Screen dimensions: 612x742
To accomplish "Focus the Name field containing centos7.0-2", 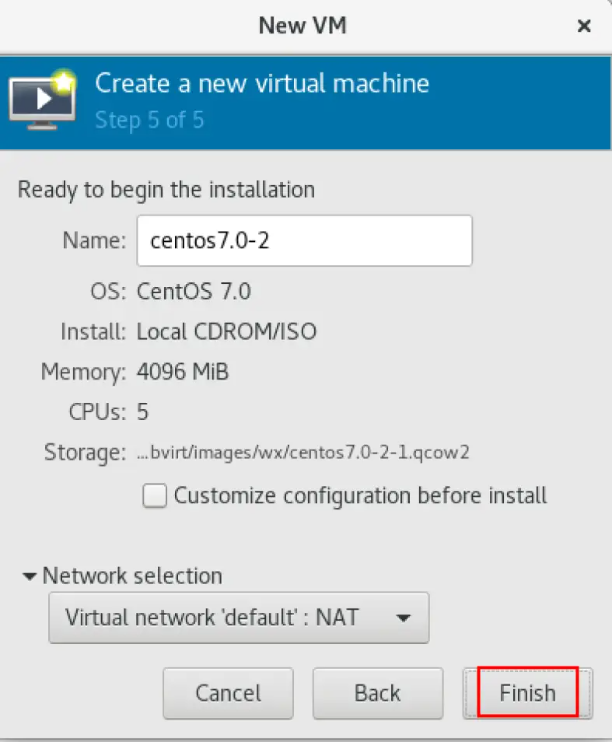I will (304, 240).
